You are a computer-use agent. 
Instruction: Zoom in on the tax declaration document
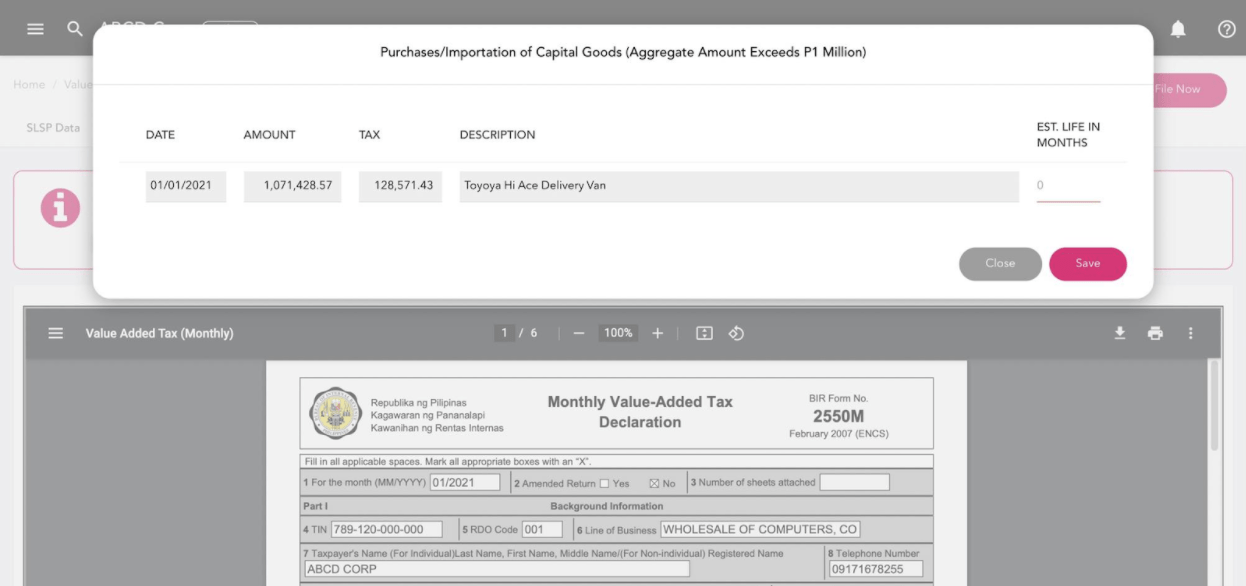click(657, 333)
